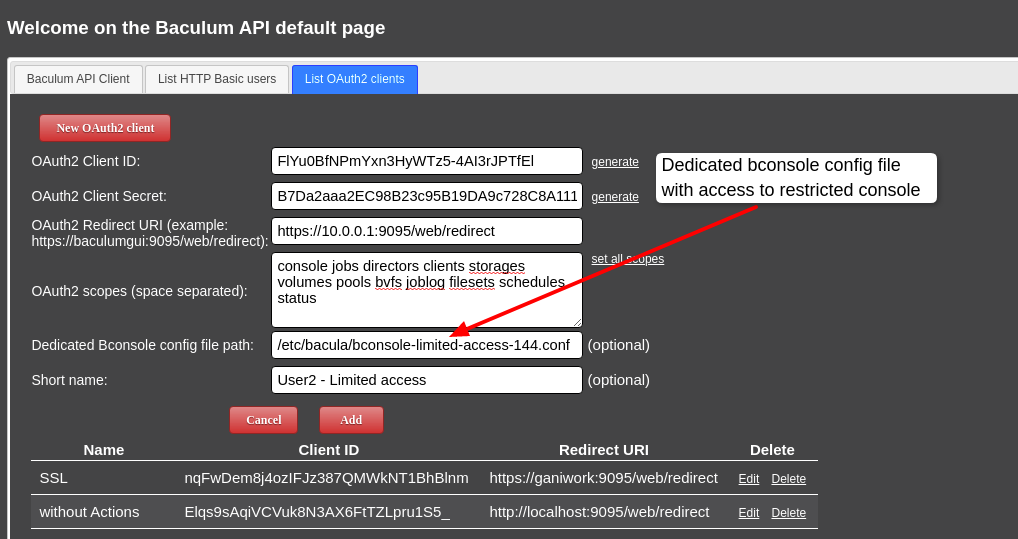Focus the OAuth2 Client Secret field
This screenshot has height=539, width=1018.
tap(427, 196)
